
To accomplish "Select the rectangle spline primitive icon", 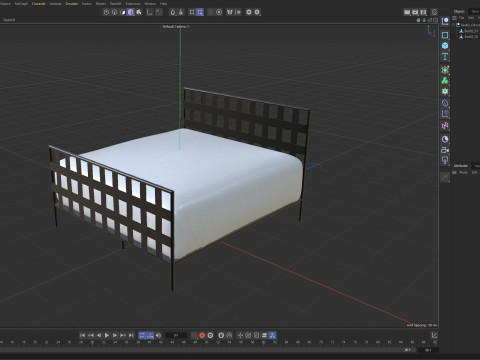I will [445, 35].
